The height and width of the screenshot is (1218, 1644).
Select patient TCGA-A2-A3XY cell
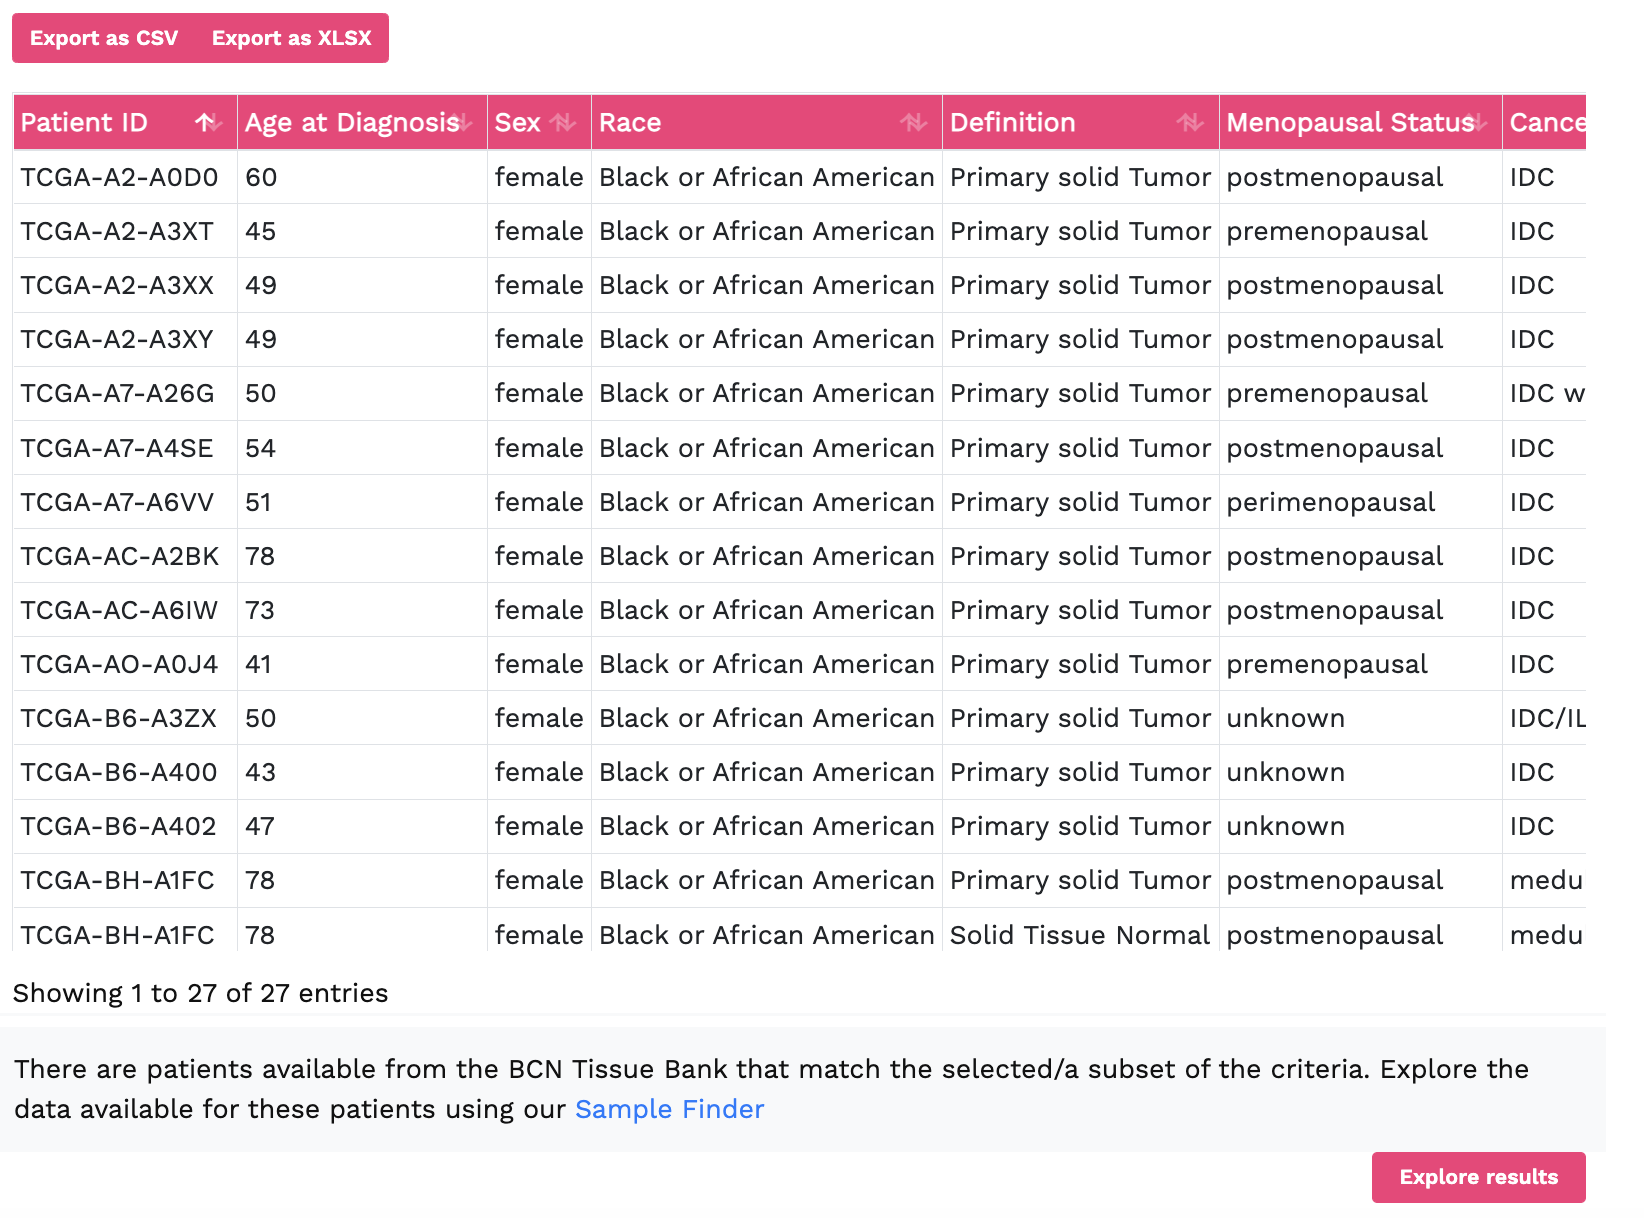125,339
